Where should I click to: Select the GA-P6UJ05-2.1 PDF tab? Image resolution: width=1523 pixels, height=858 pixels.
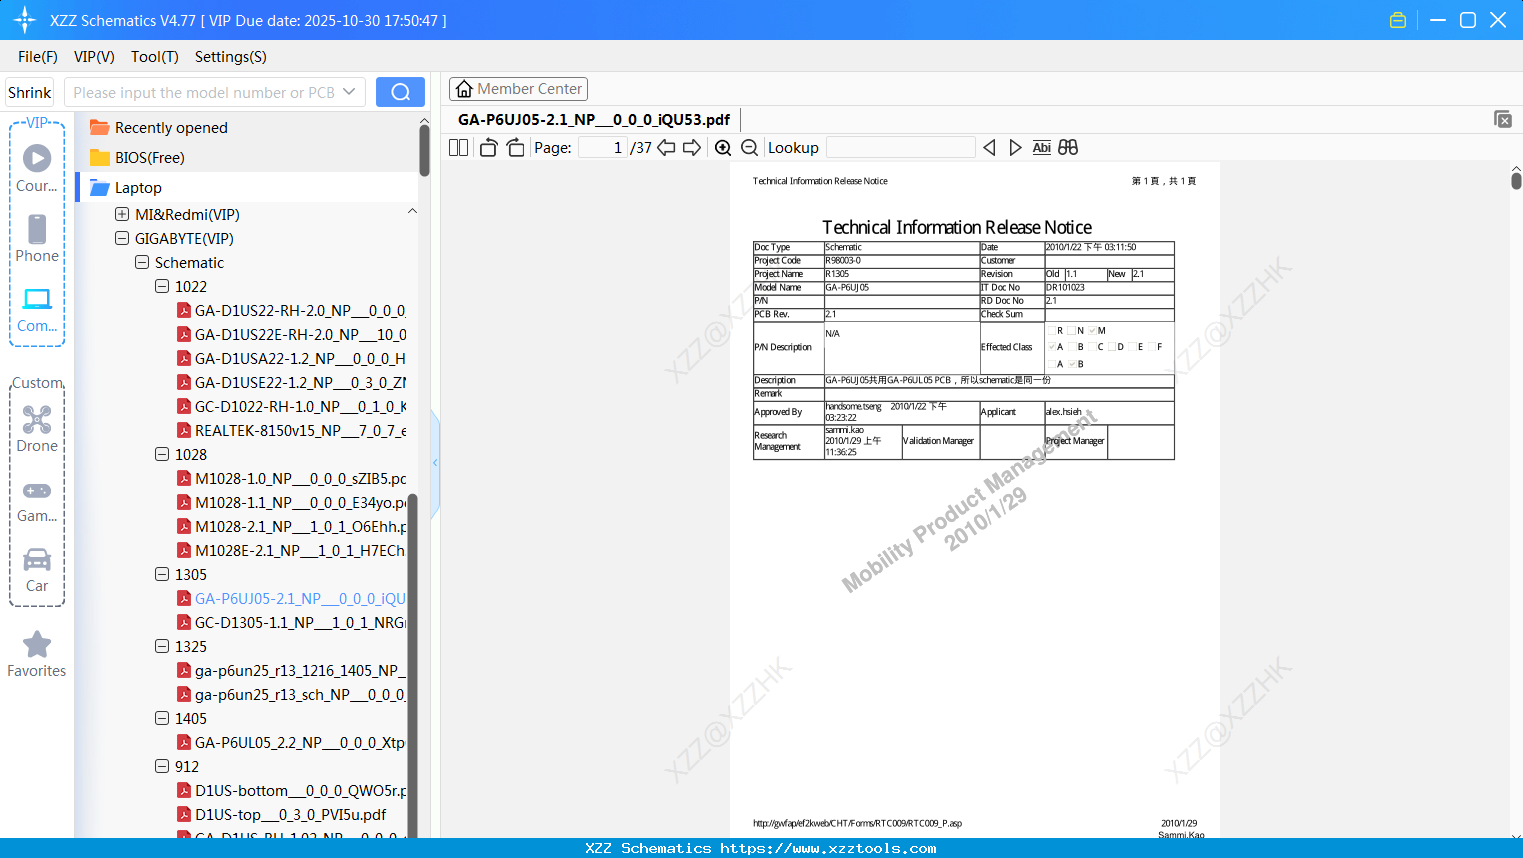594,119
